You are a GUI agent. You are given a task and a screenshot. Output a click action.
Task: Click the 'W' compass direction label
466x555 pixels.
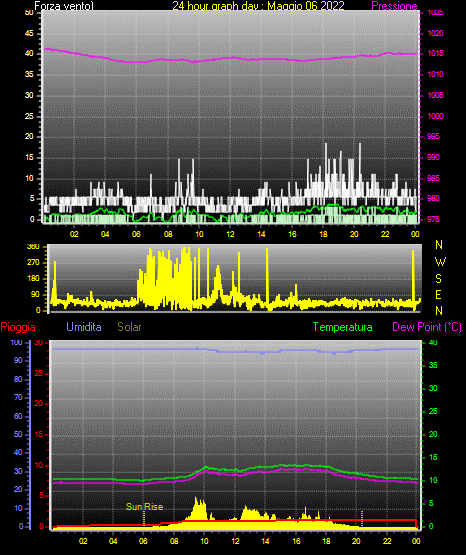pos(440,262)
